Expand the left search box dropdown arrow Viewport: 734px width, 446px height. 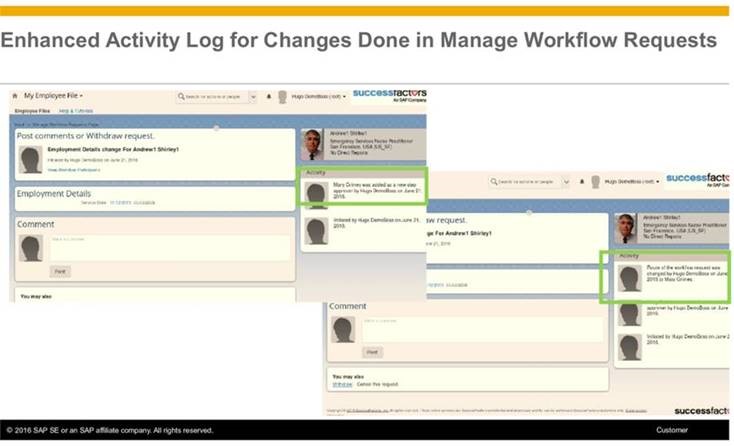click(x=253, y=97)
